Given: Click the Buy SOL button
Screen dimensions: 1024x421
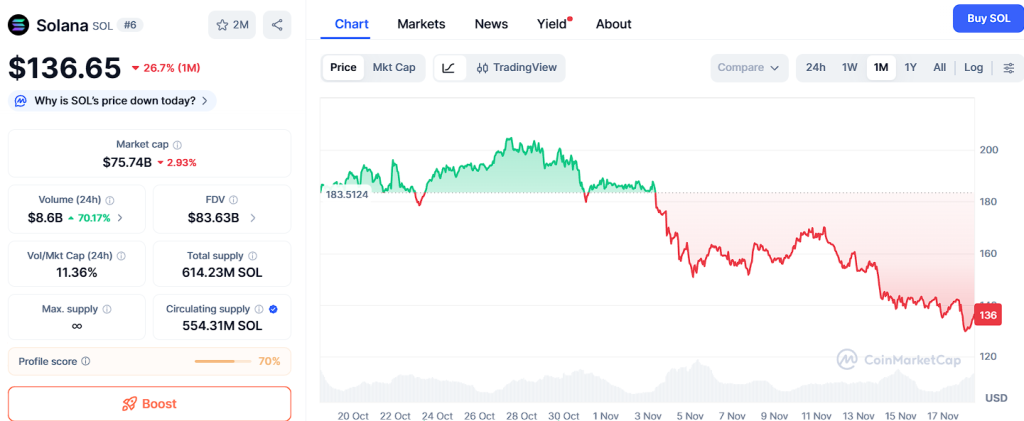Looking at the screenshot, I should pyautogui.click(x=987, y=19).
